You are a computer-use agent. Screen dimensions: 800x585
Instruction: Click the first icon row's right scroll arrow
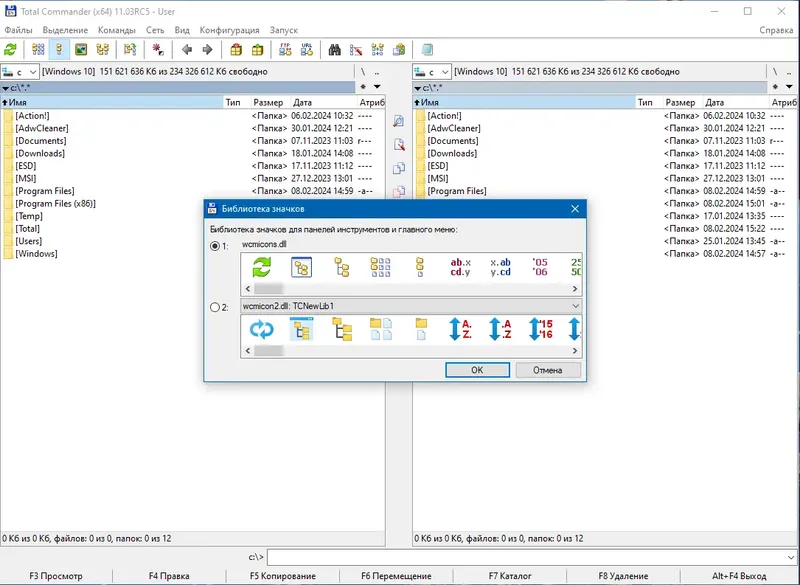(575, 289)
